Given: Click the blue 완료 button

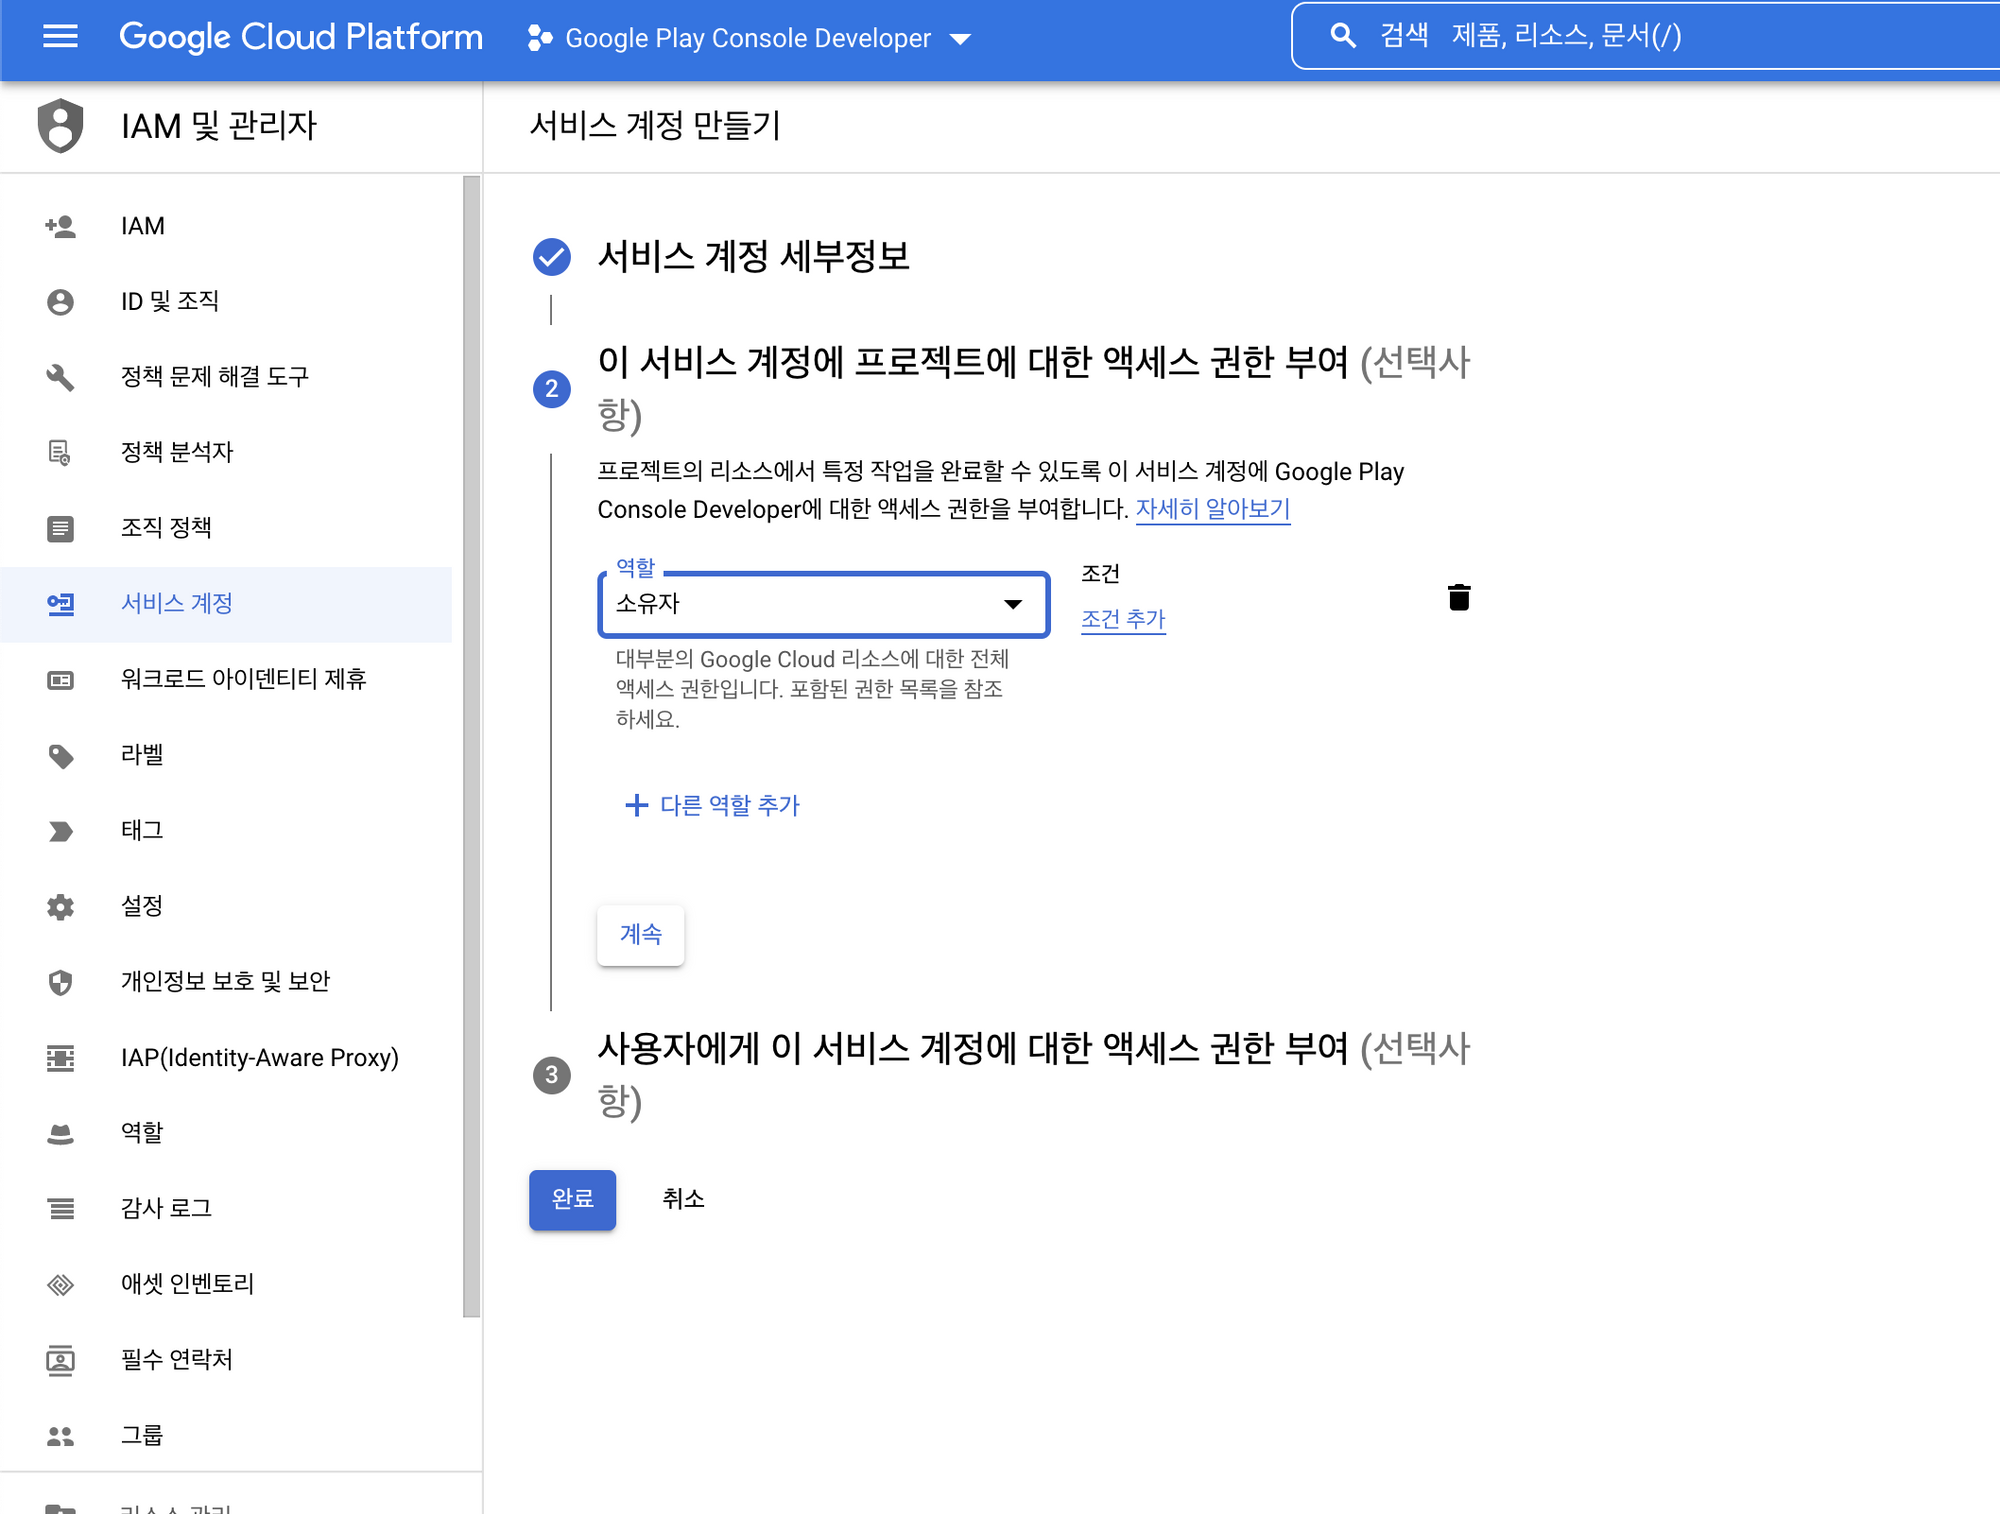Looking at the screenshot, I should (572, 1198).
